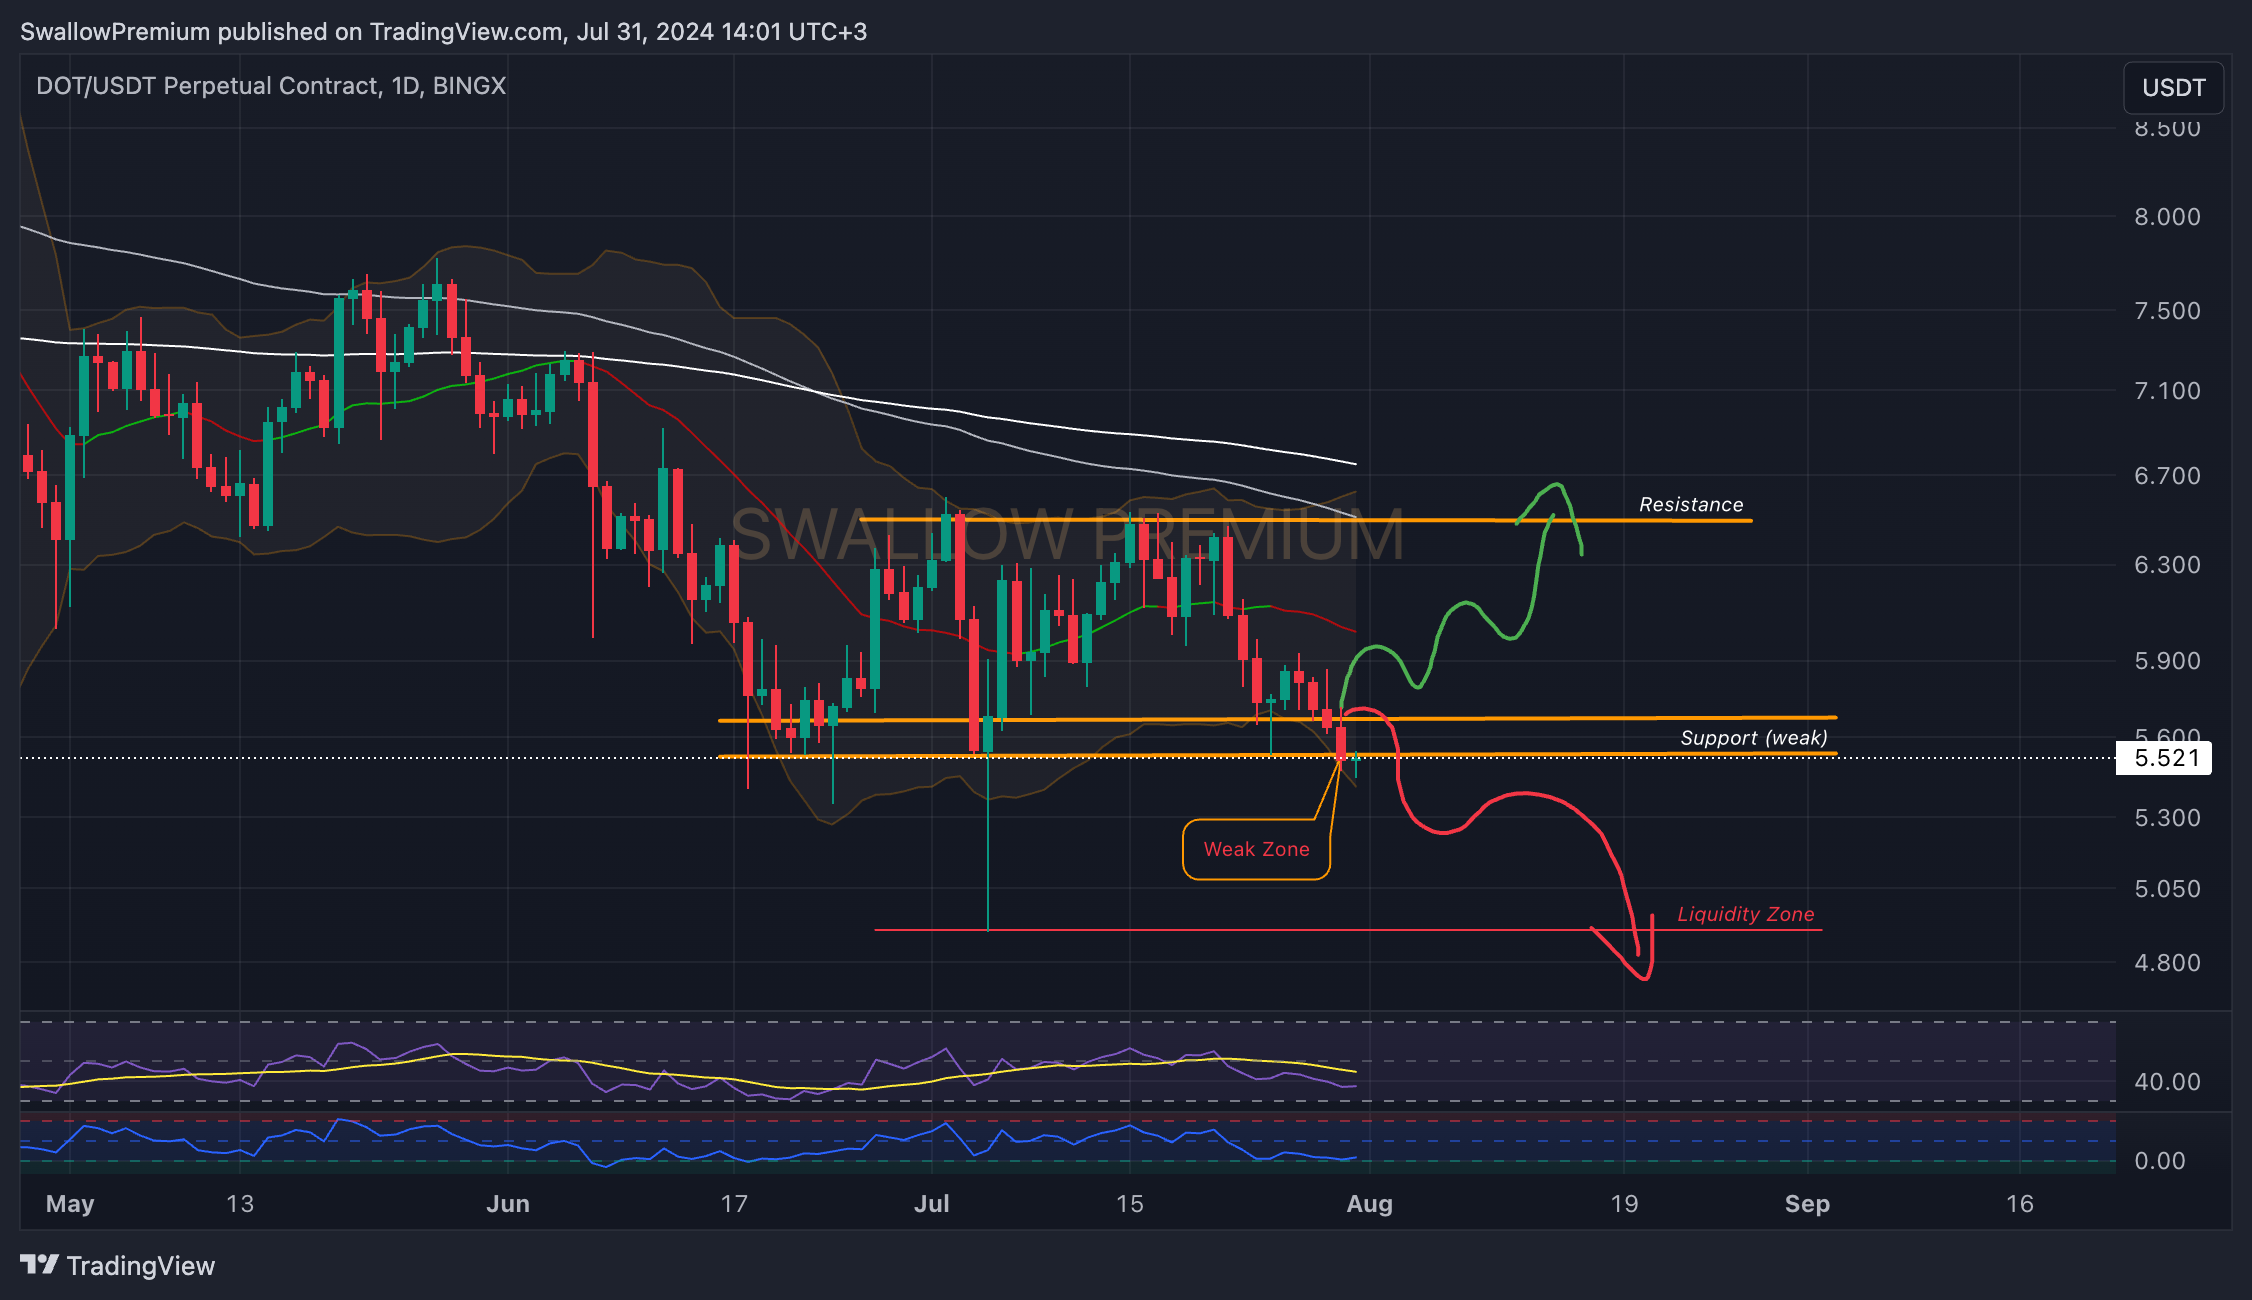2252x1300 pixels.
Task: Click the Sep date axis label
Action: click(1808, 1204)
